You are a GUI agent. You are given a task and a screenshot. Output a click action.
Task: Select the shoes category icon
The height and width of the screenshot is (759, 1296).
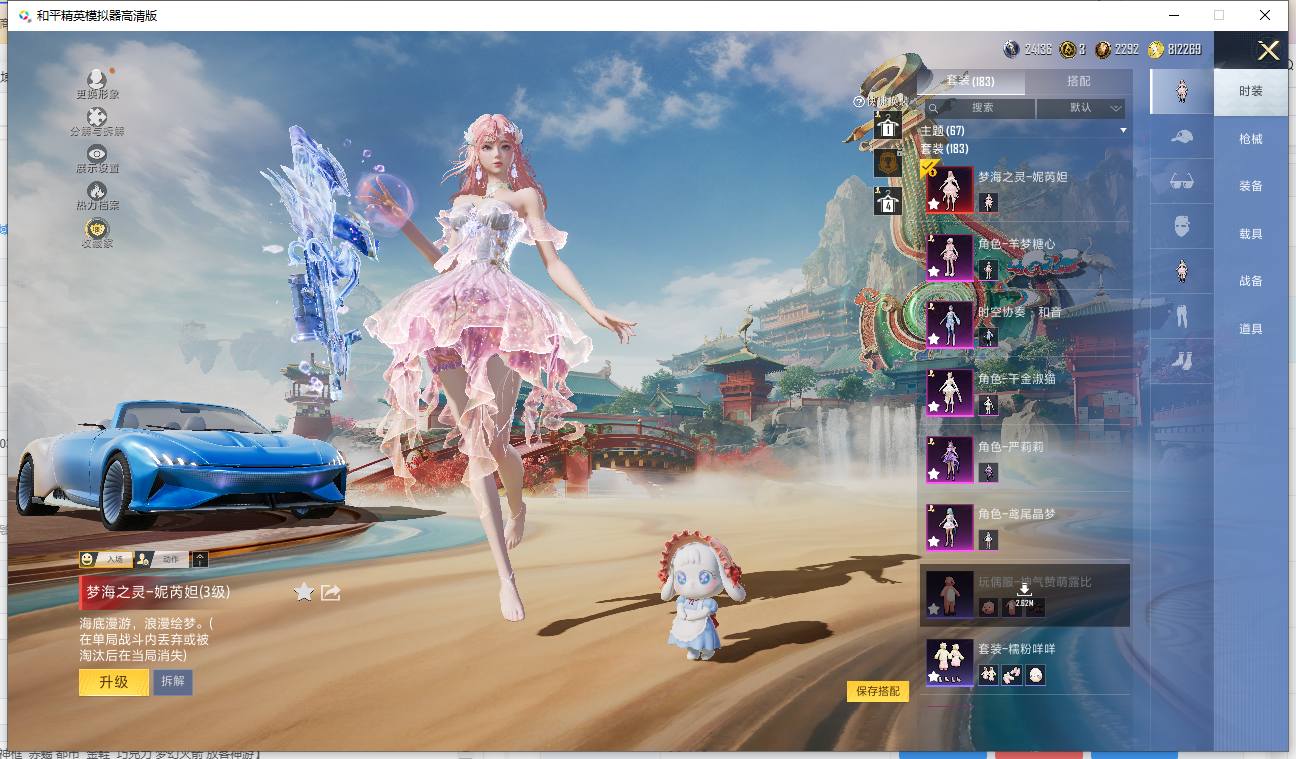(x=1182, y=359)
